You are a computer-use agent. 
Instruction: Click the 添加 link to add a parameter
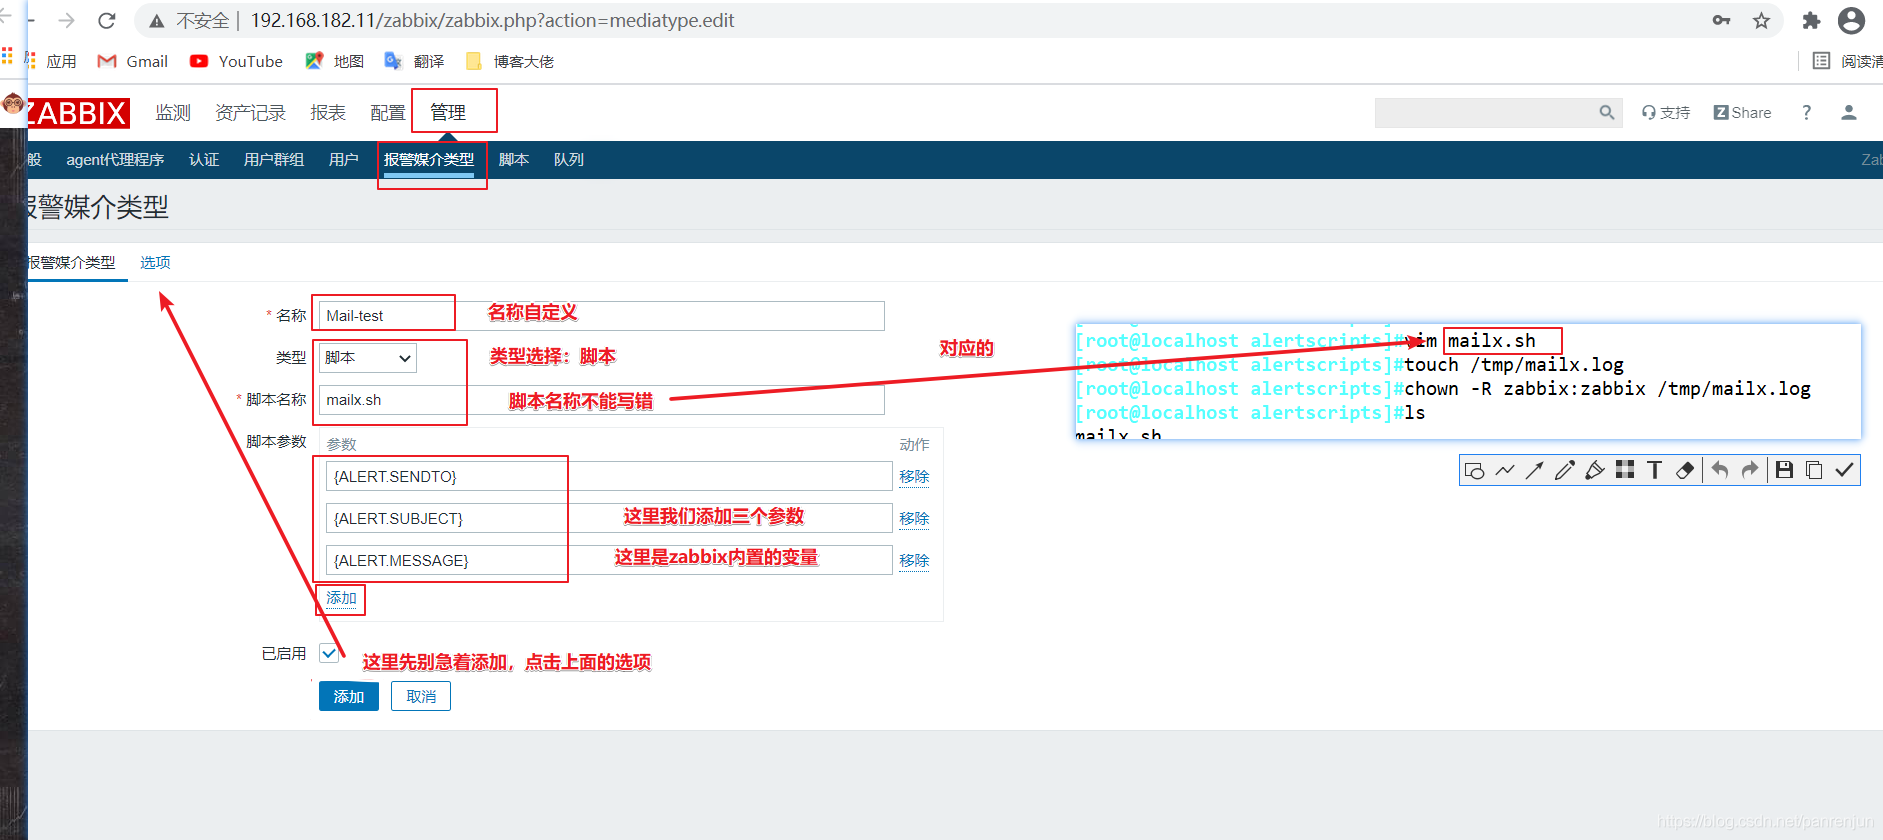tap(341, 598)
